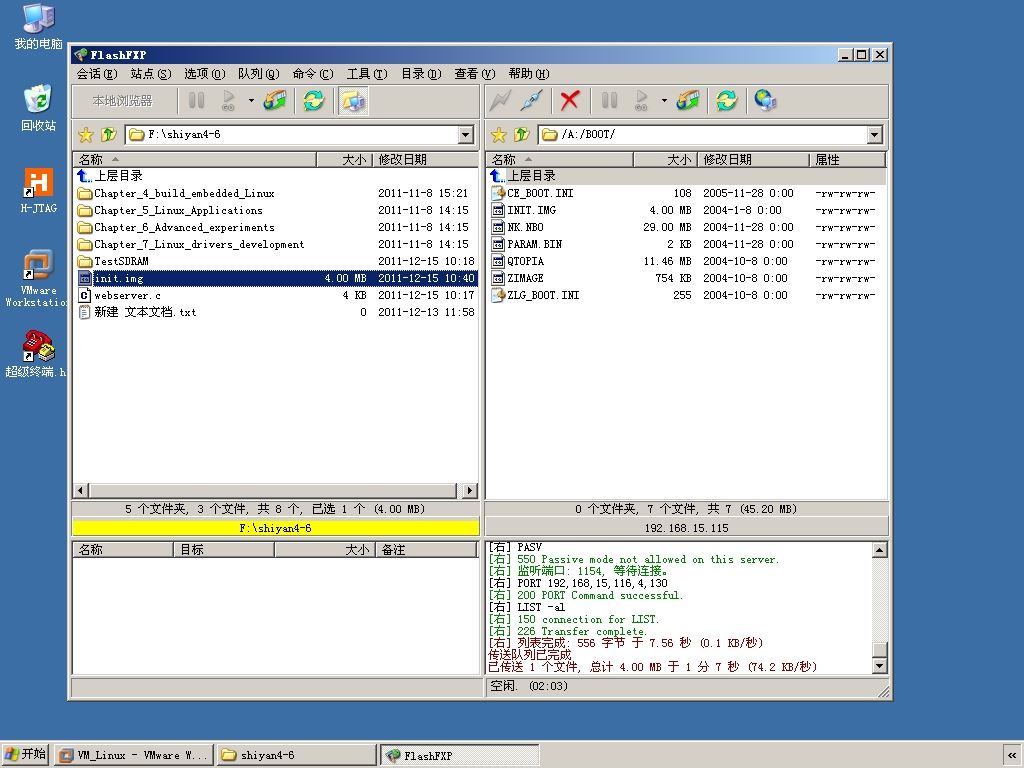Click the log pane scroll-down arrow
1024x768 pixels.
[x=880, y=666]
